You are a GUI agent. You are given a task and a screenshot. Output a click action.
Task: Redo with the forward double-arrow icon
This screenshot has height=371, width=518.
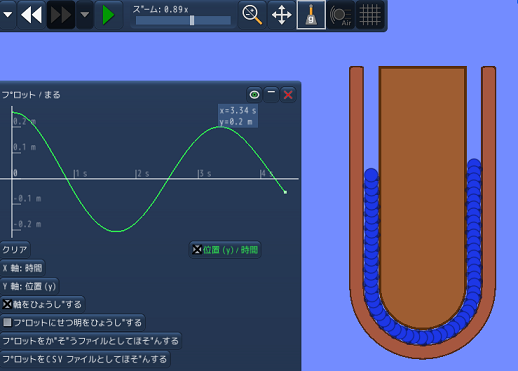(x=61, y=15)
